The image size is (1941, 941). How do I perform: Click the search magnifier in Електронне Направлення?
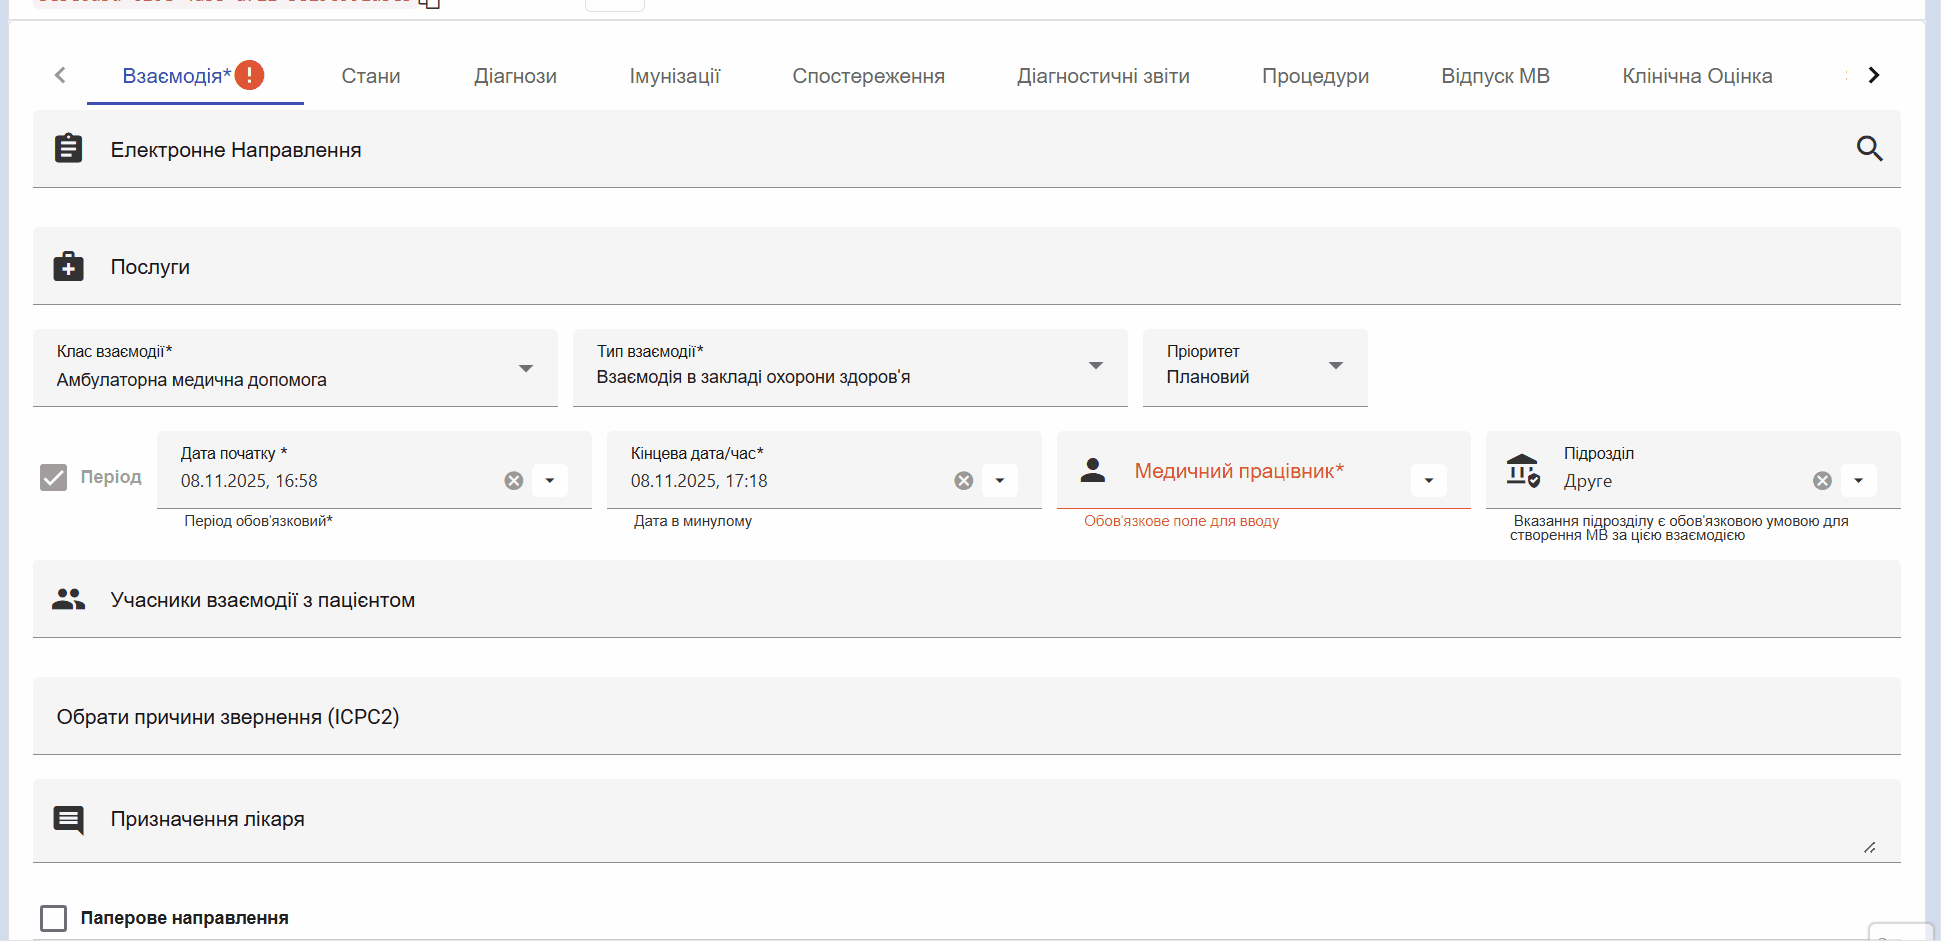tap(1869, 149)
